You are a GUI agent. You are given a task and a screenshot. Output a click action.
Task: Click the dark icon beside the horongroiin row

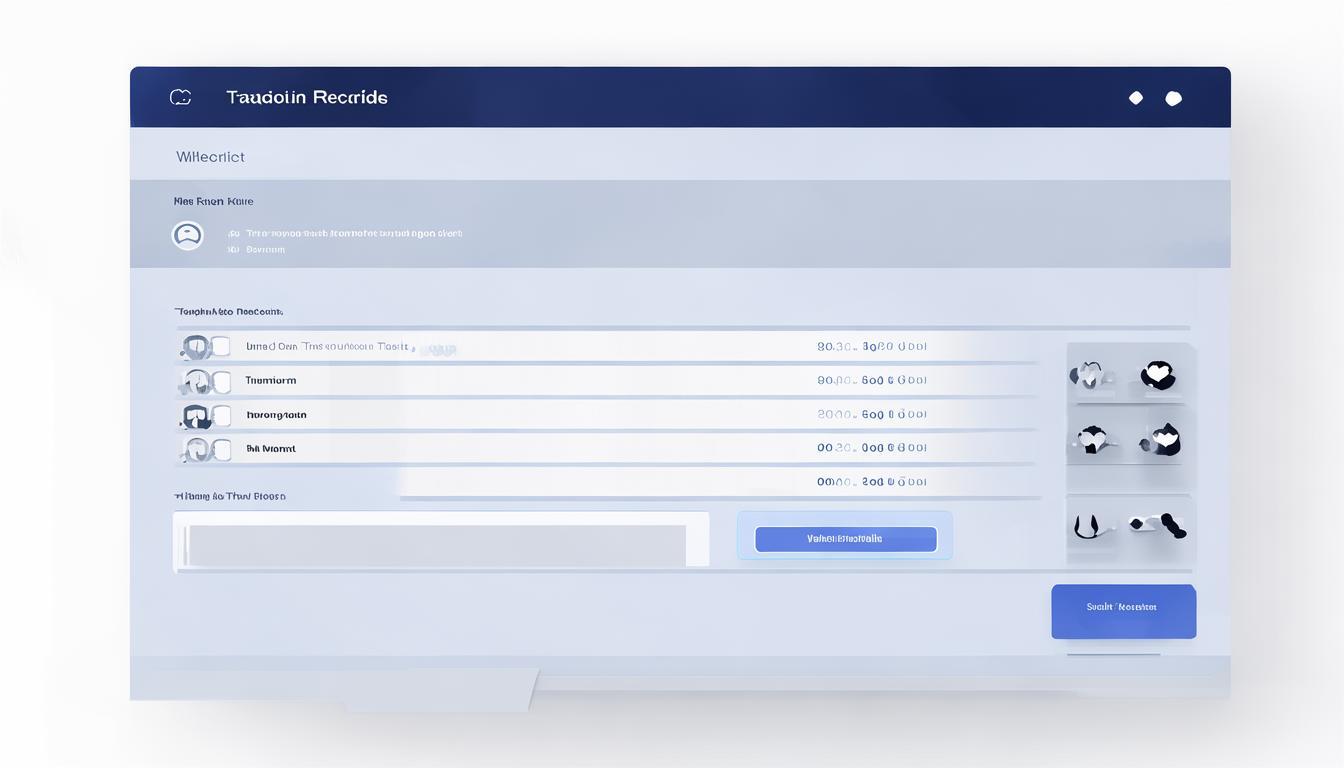(194, 415)
